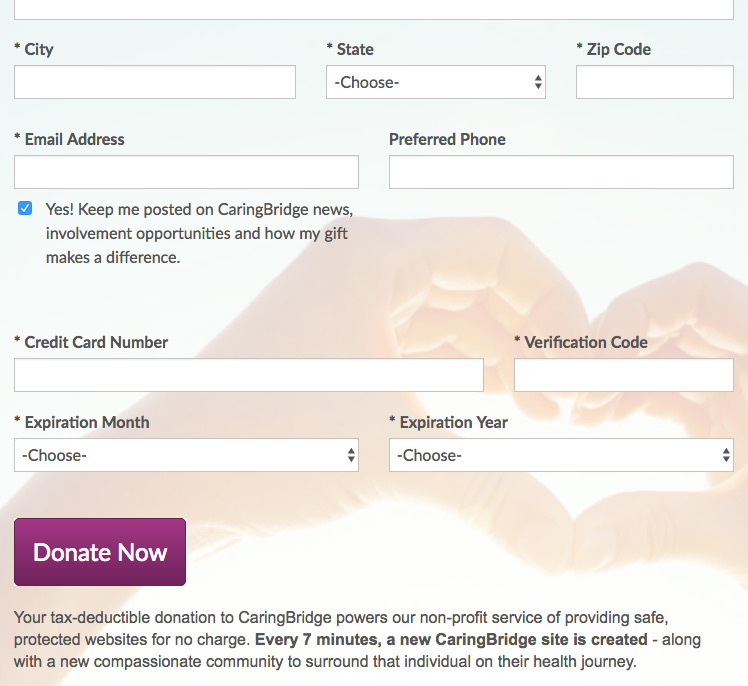The image size is (748, 686).
Task: Click the Credit Card Number input box
Action: point(248,375)
